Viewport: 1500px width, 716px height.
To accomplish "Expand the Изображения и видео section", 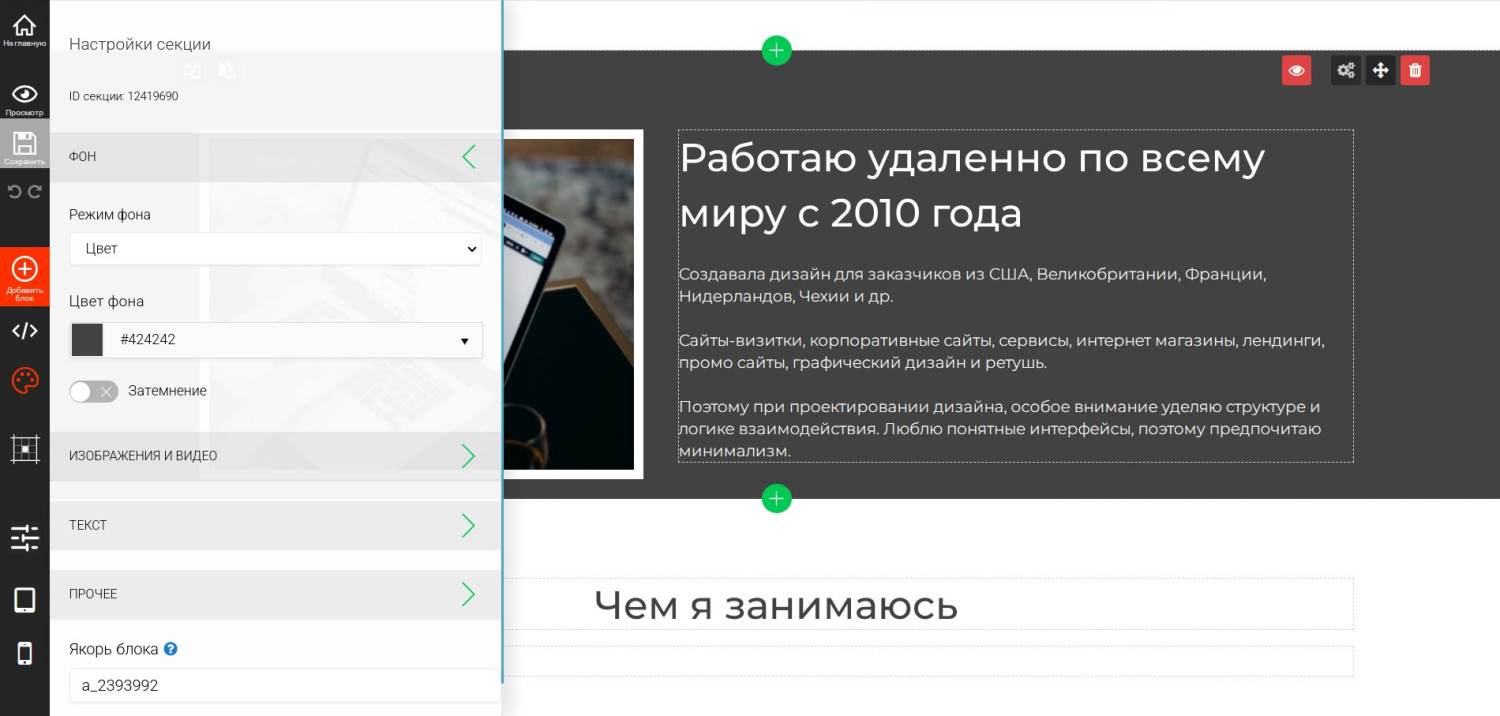I will click(x=275, y=456).
